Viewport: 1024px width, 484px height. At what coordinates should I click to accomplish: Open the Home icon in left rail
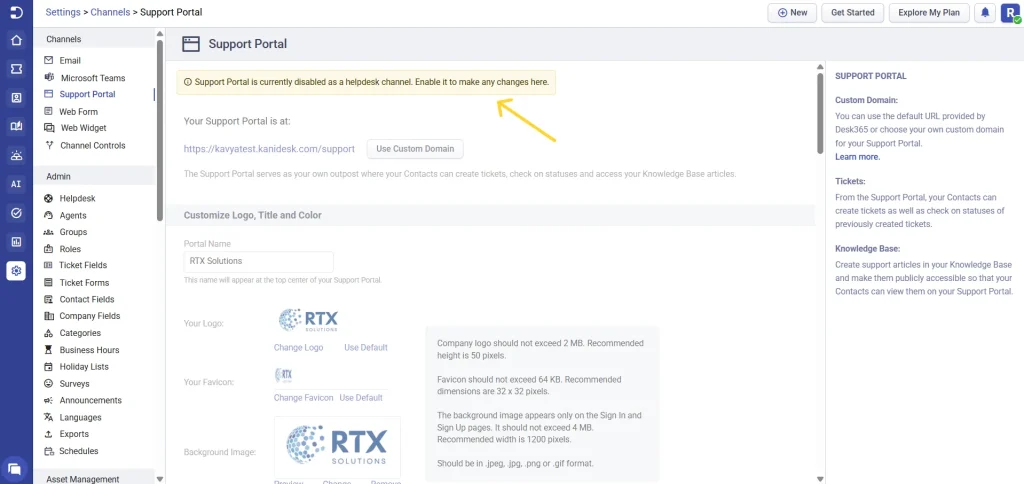coord(16,41)
